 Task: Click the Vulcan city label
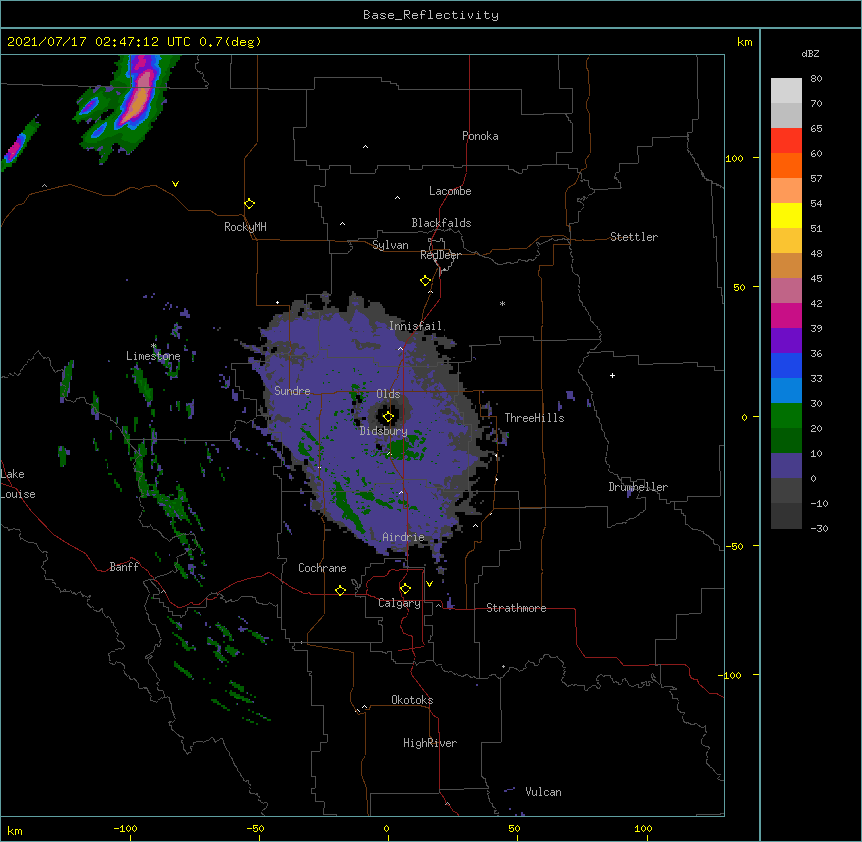pos(543,792)
